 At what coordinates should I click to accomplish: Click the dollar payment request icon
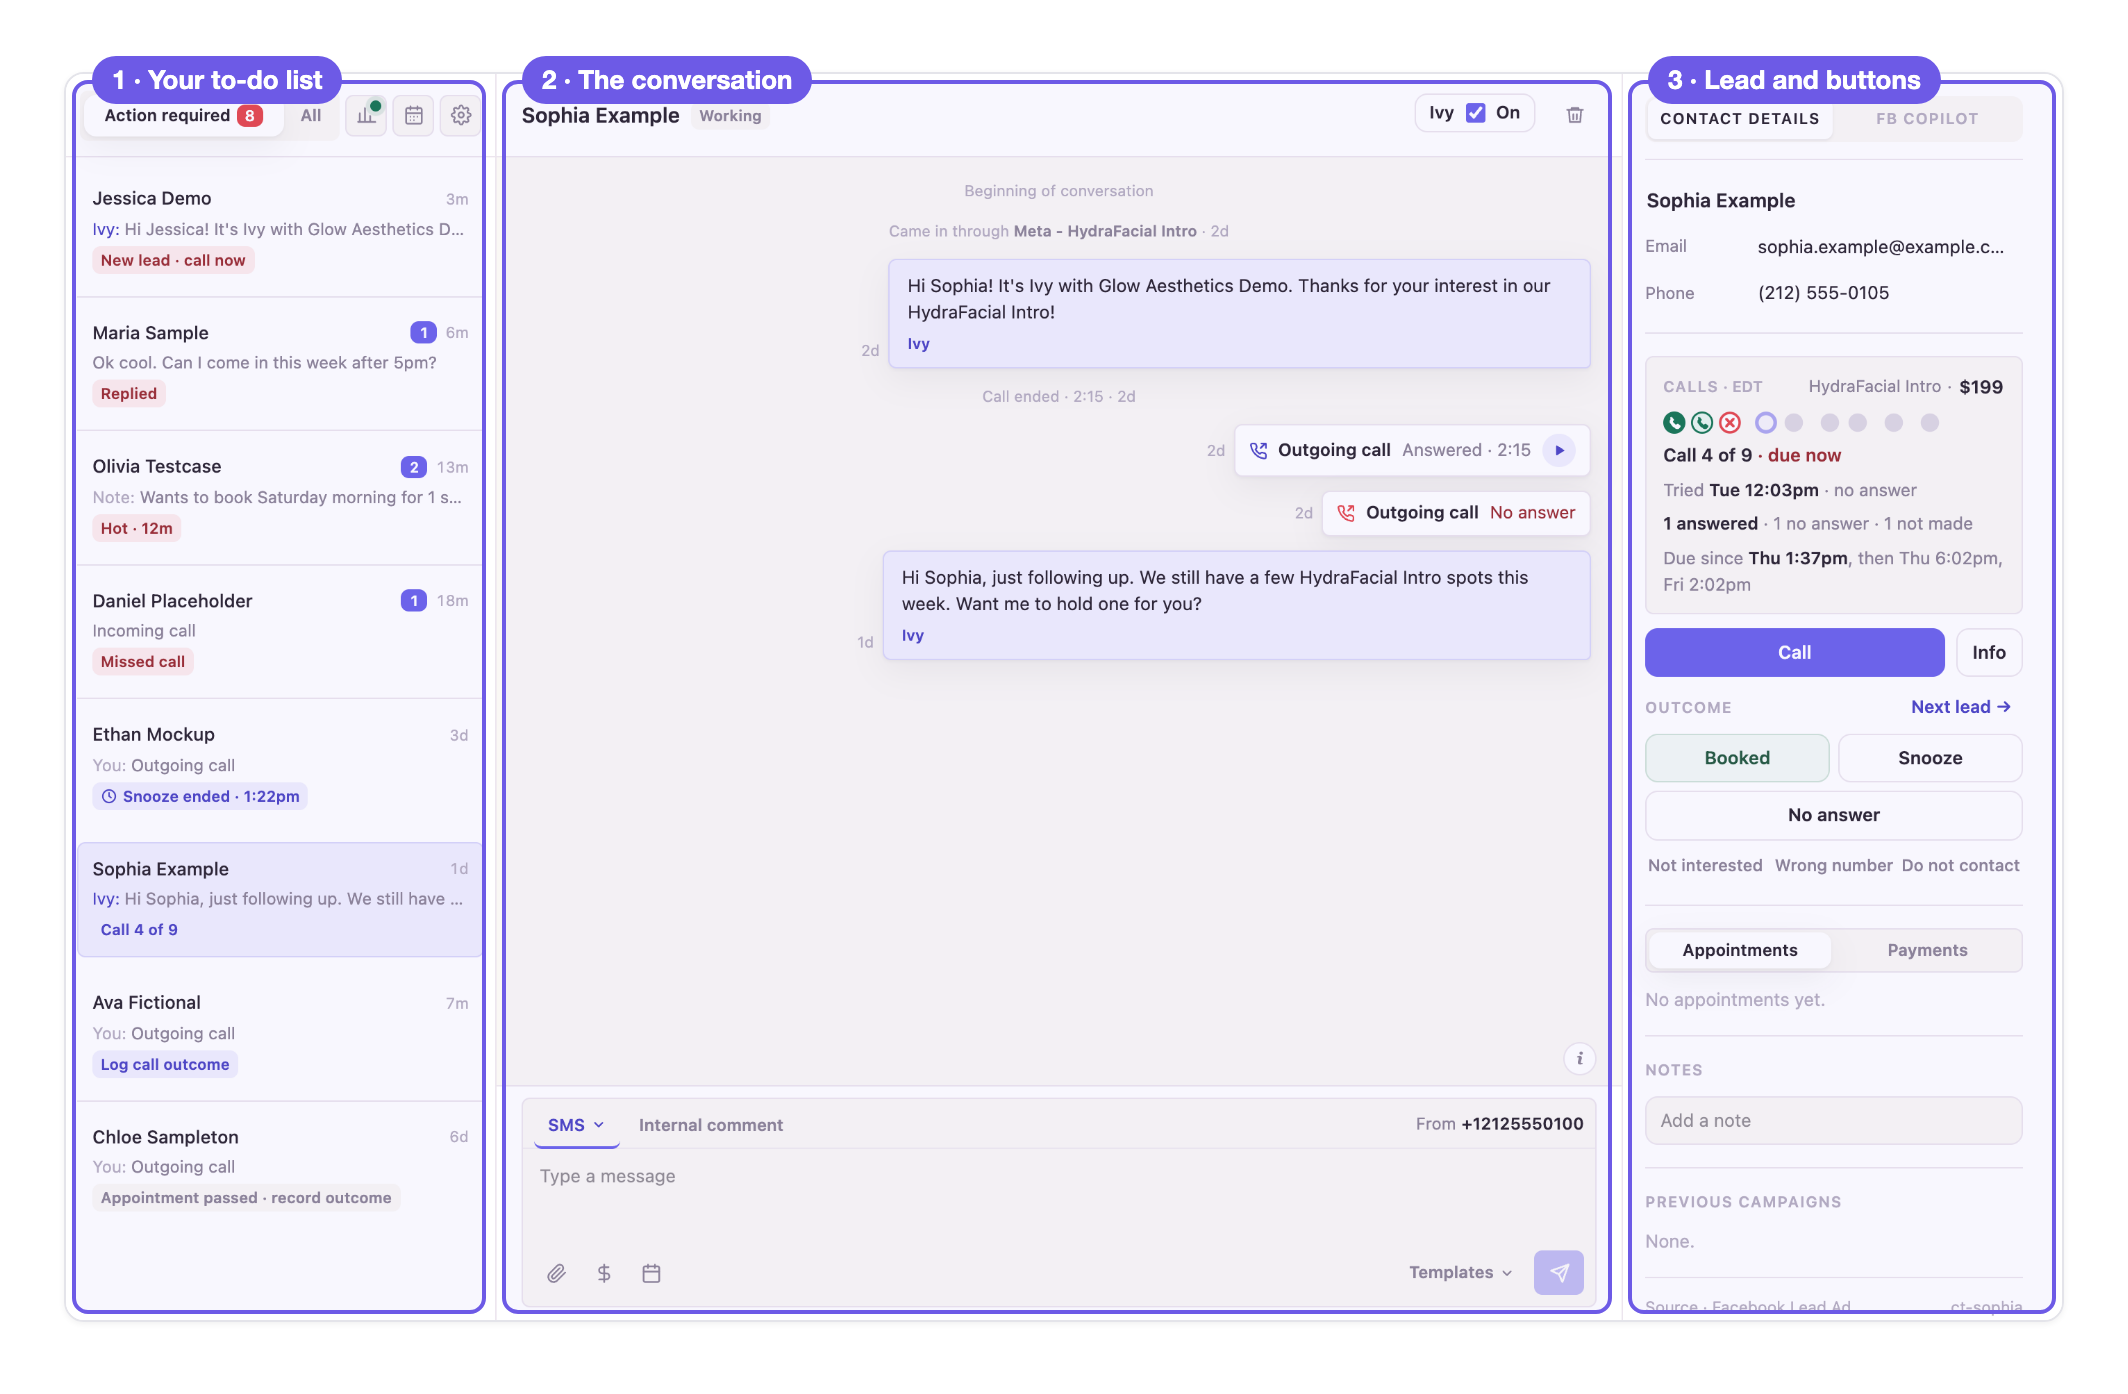click(x=604, y=1273)
